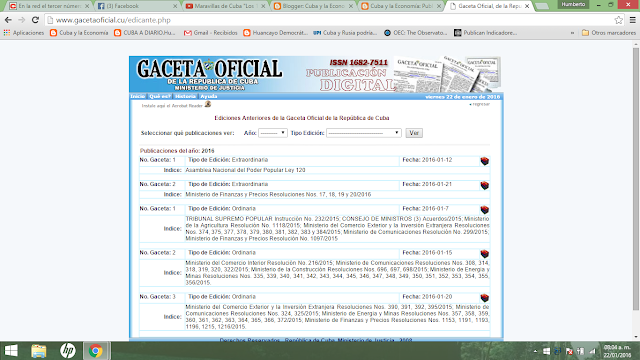Viewport: 640px width, 360px height.
Task: Open the Qué es? menu item
Action: 160,96
